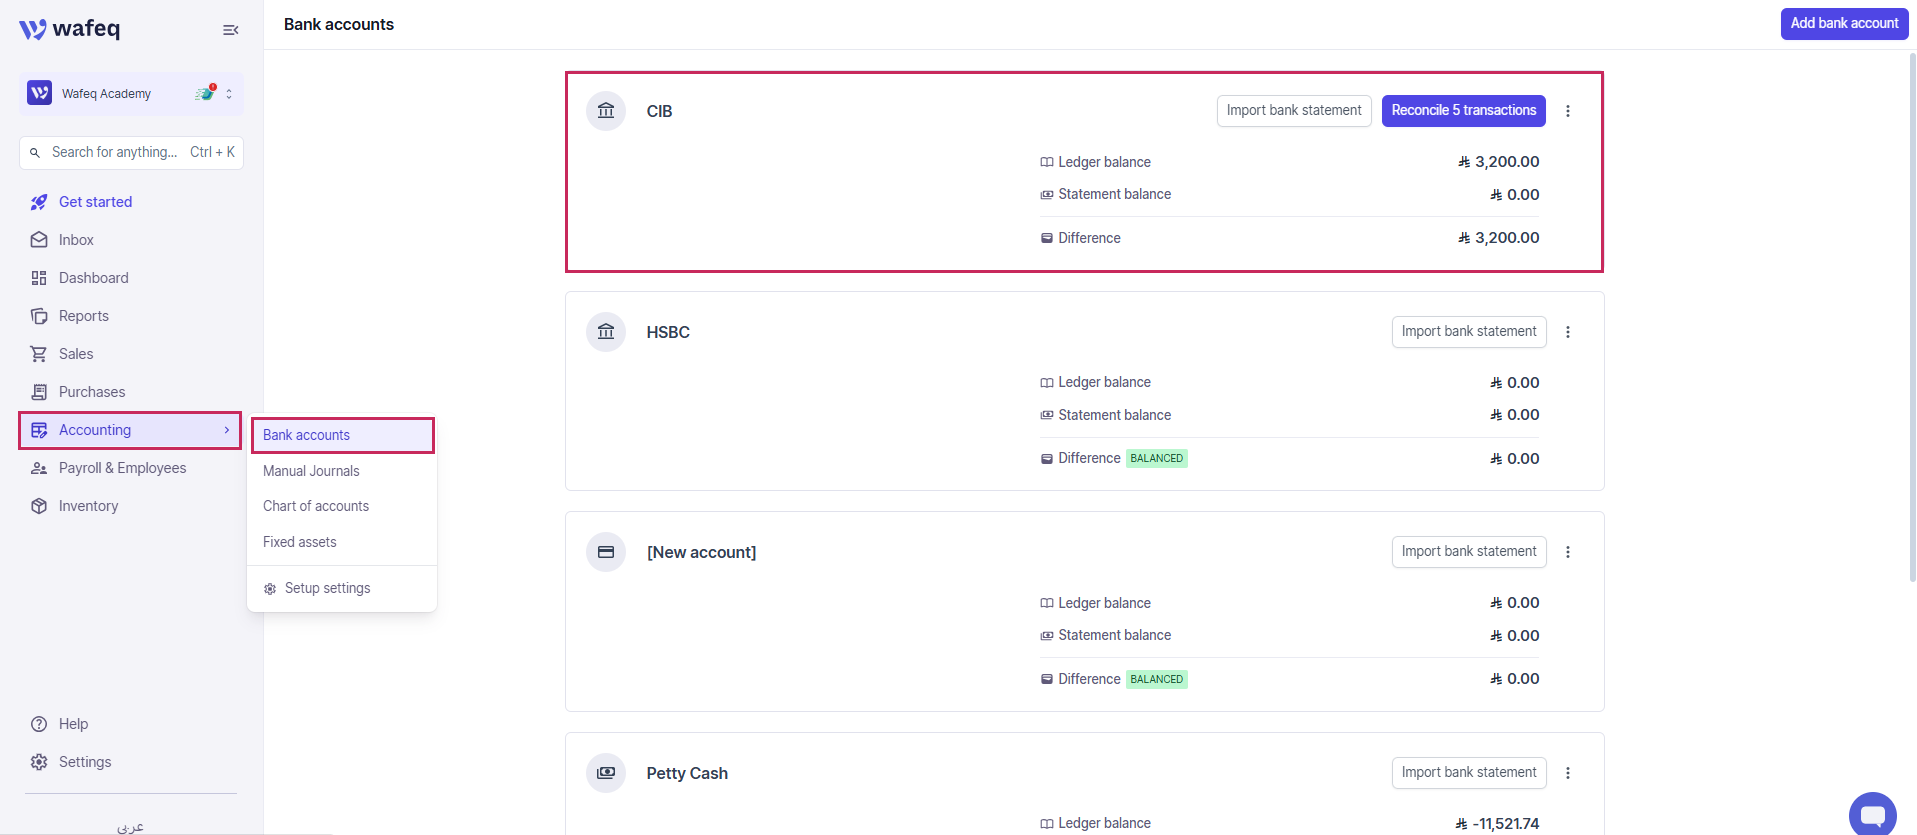The height and width of the screenshot is (835, 1917).
Task: Collapse the sidebar with the menu toggle icon
Action: tap(230, 30)
